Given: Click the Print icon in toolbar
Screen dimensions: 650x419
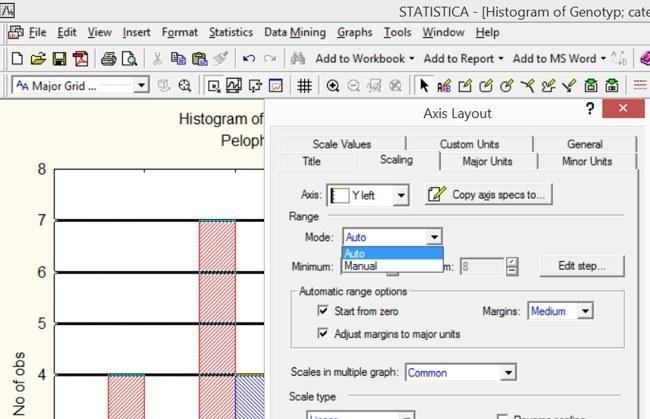Looking at the screenshot, I should pos(109,59).
